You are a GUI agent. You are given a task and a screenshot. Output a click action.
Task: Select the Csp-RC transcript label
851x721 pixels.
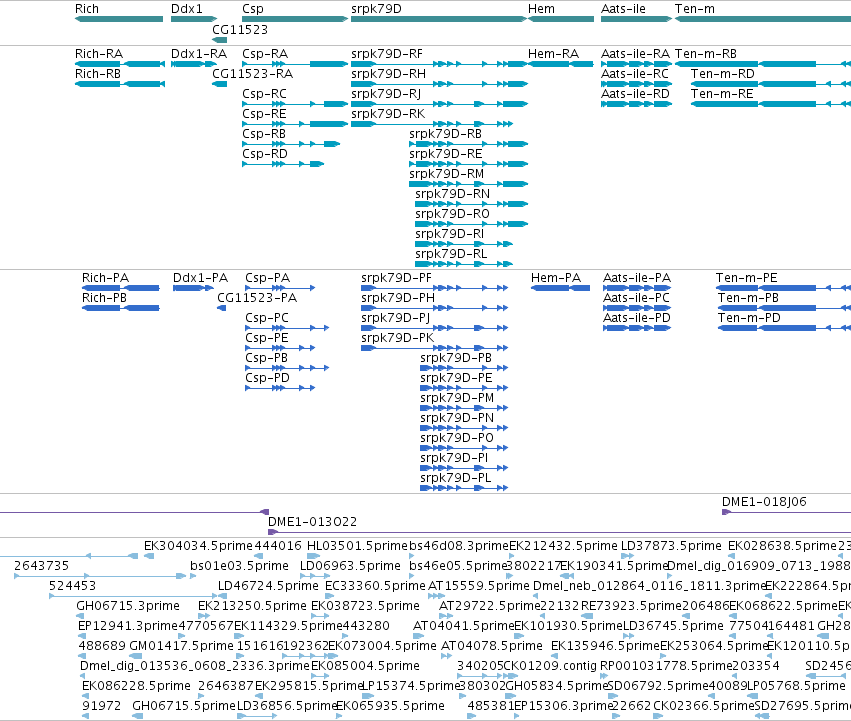click(264, 94)
